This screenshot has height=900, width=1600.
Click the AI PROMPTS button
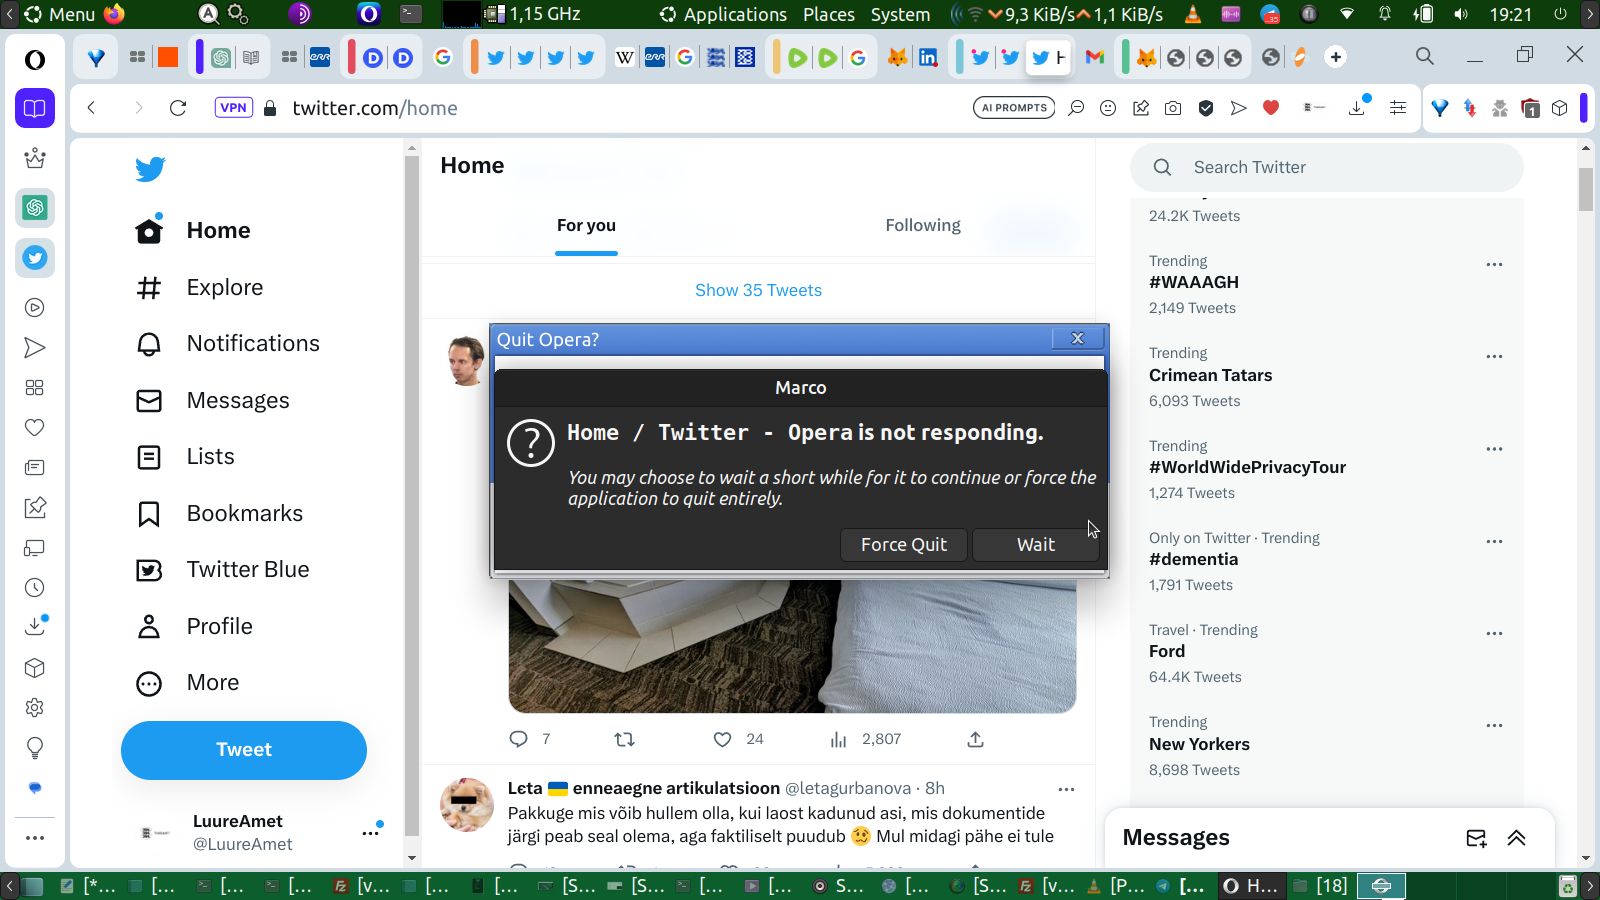tap(1014, 108)
